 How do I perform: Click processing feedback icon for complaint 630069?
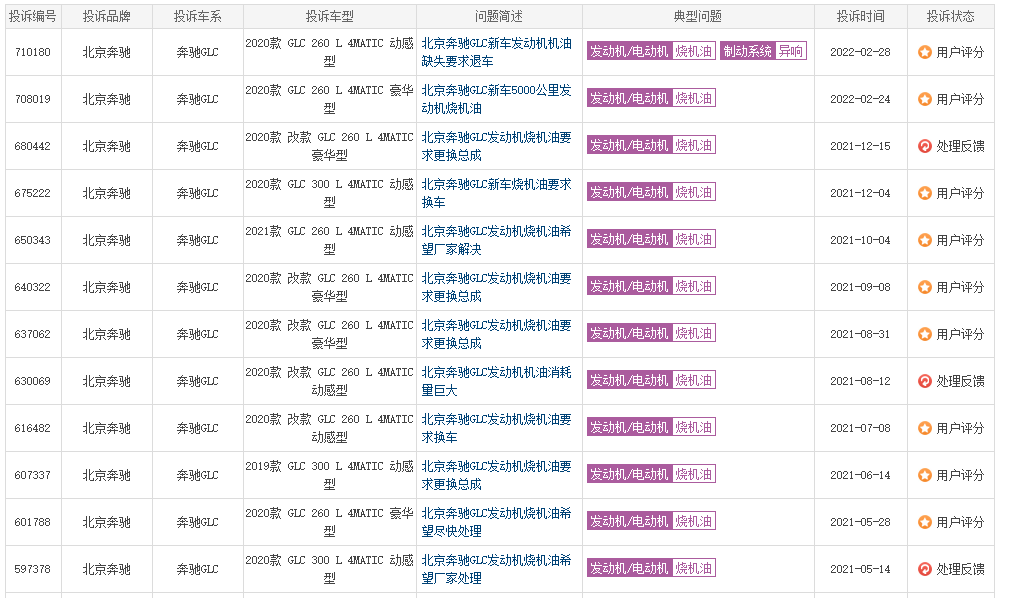coord(925,381)
